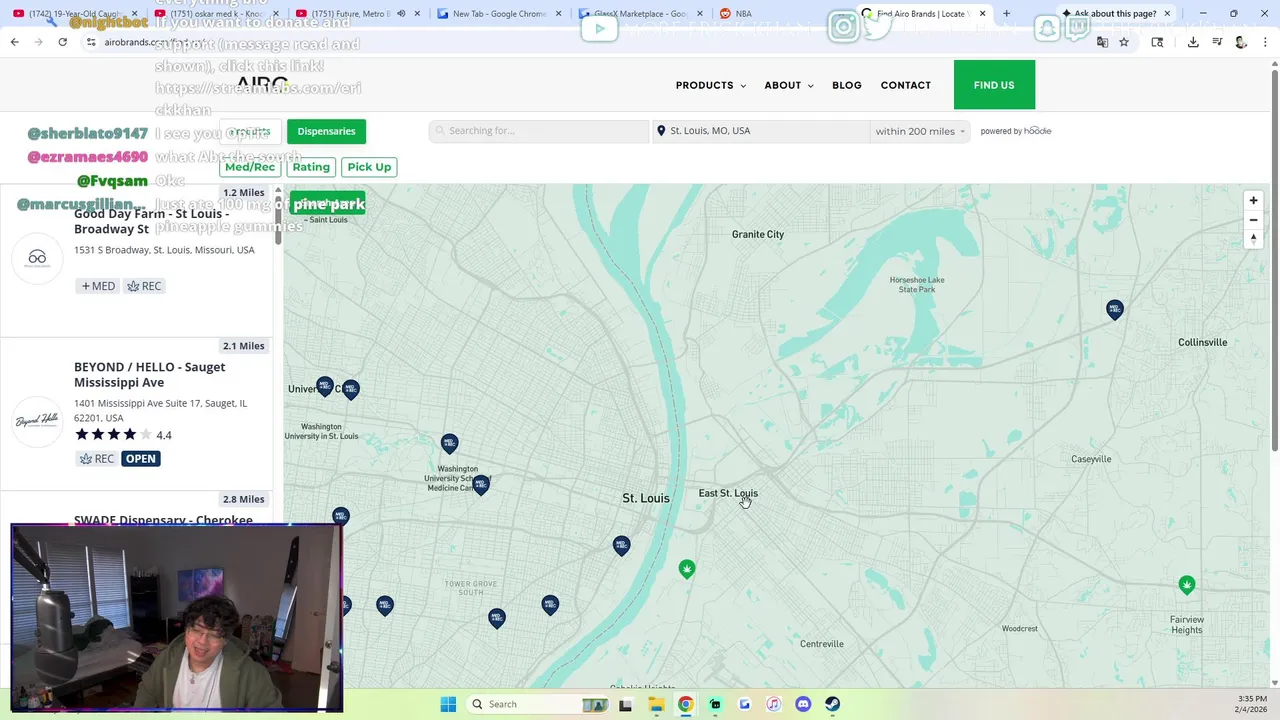The width and height of the screenshot is (1280, 720).
Task: Go to the BLOG page
Action: click(x=846, y=85)
